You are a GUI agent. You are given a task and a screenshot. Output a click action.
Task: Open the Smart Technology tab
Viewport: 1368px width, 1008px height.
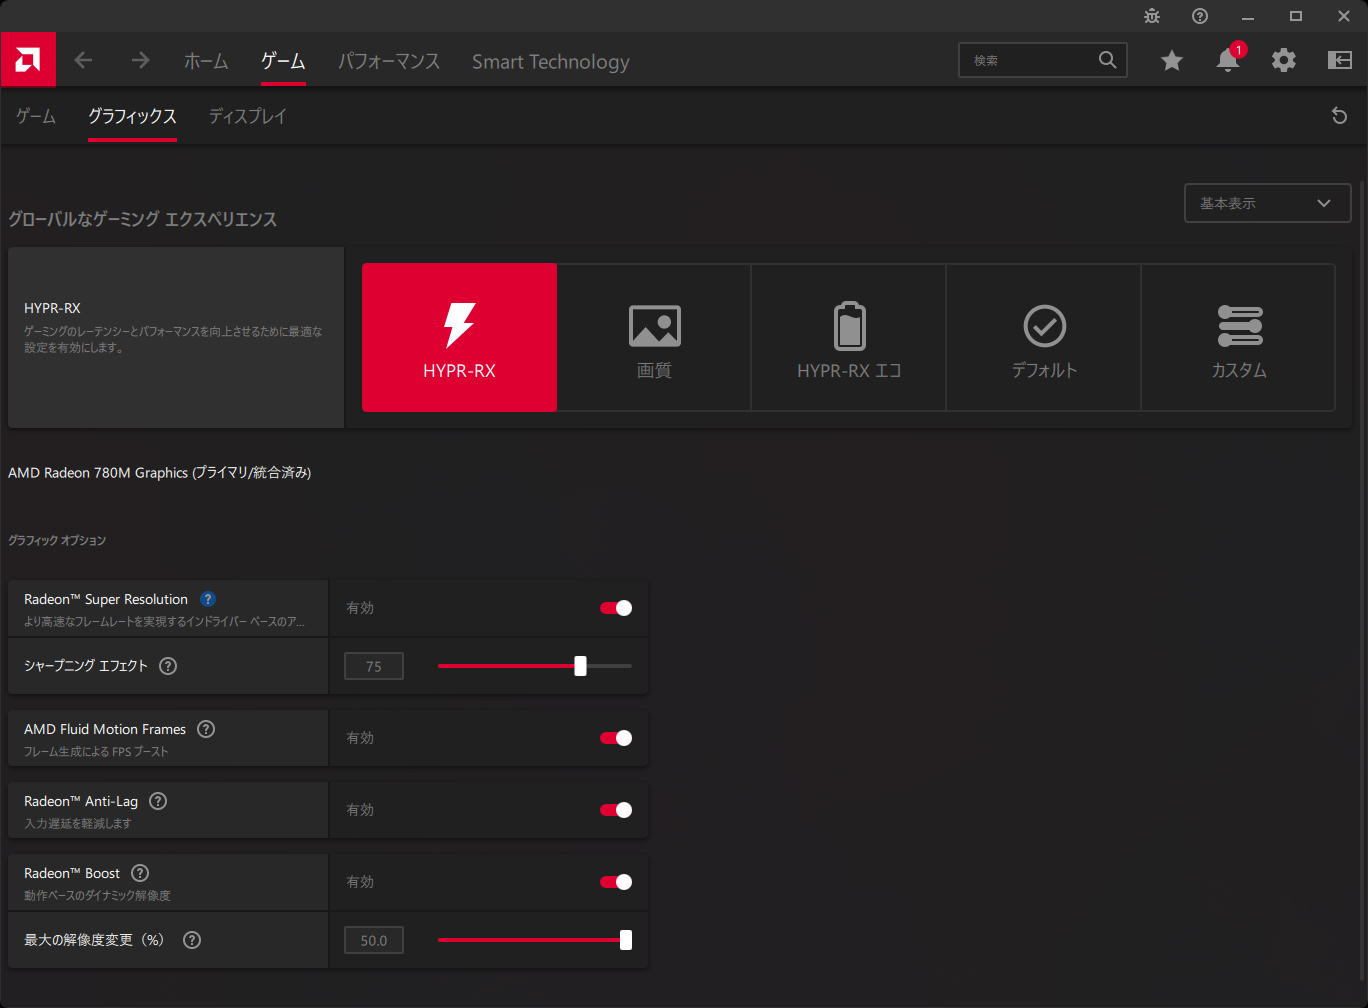coord(551,61)
